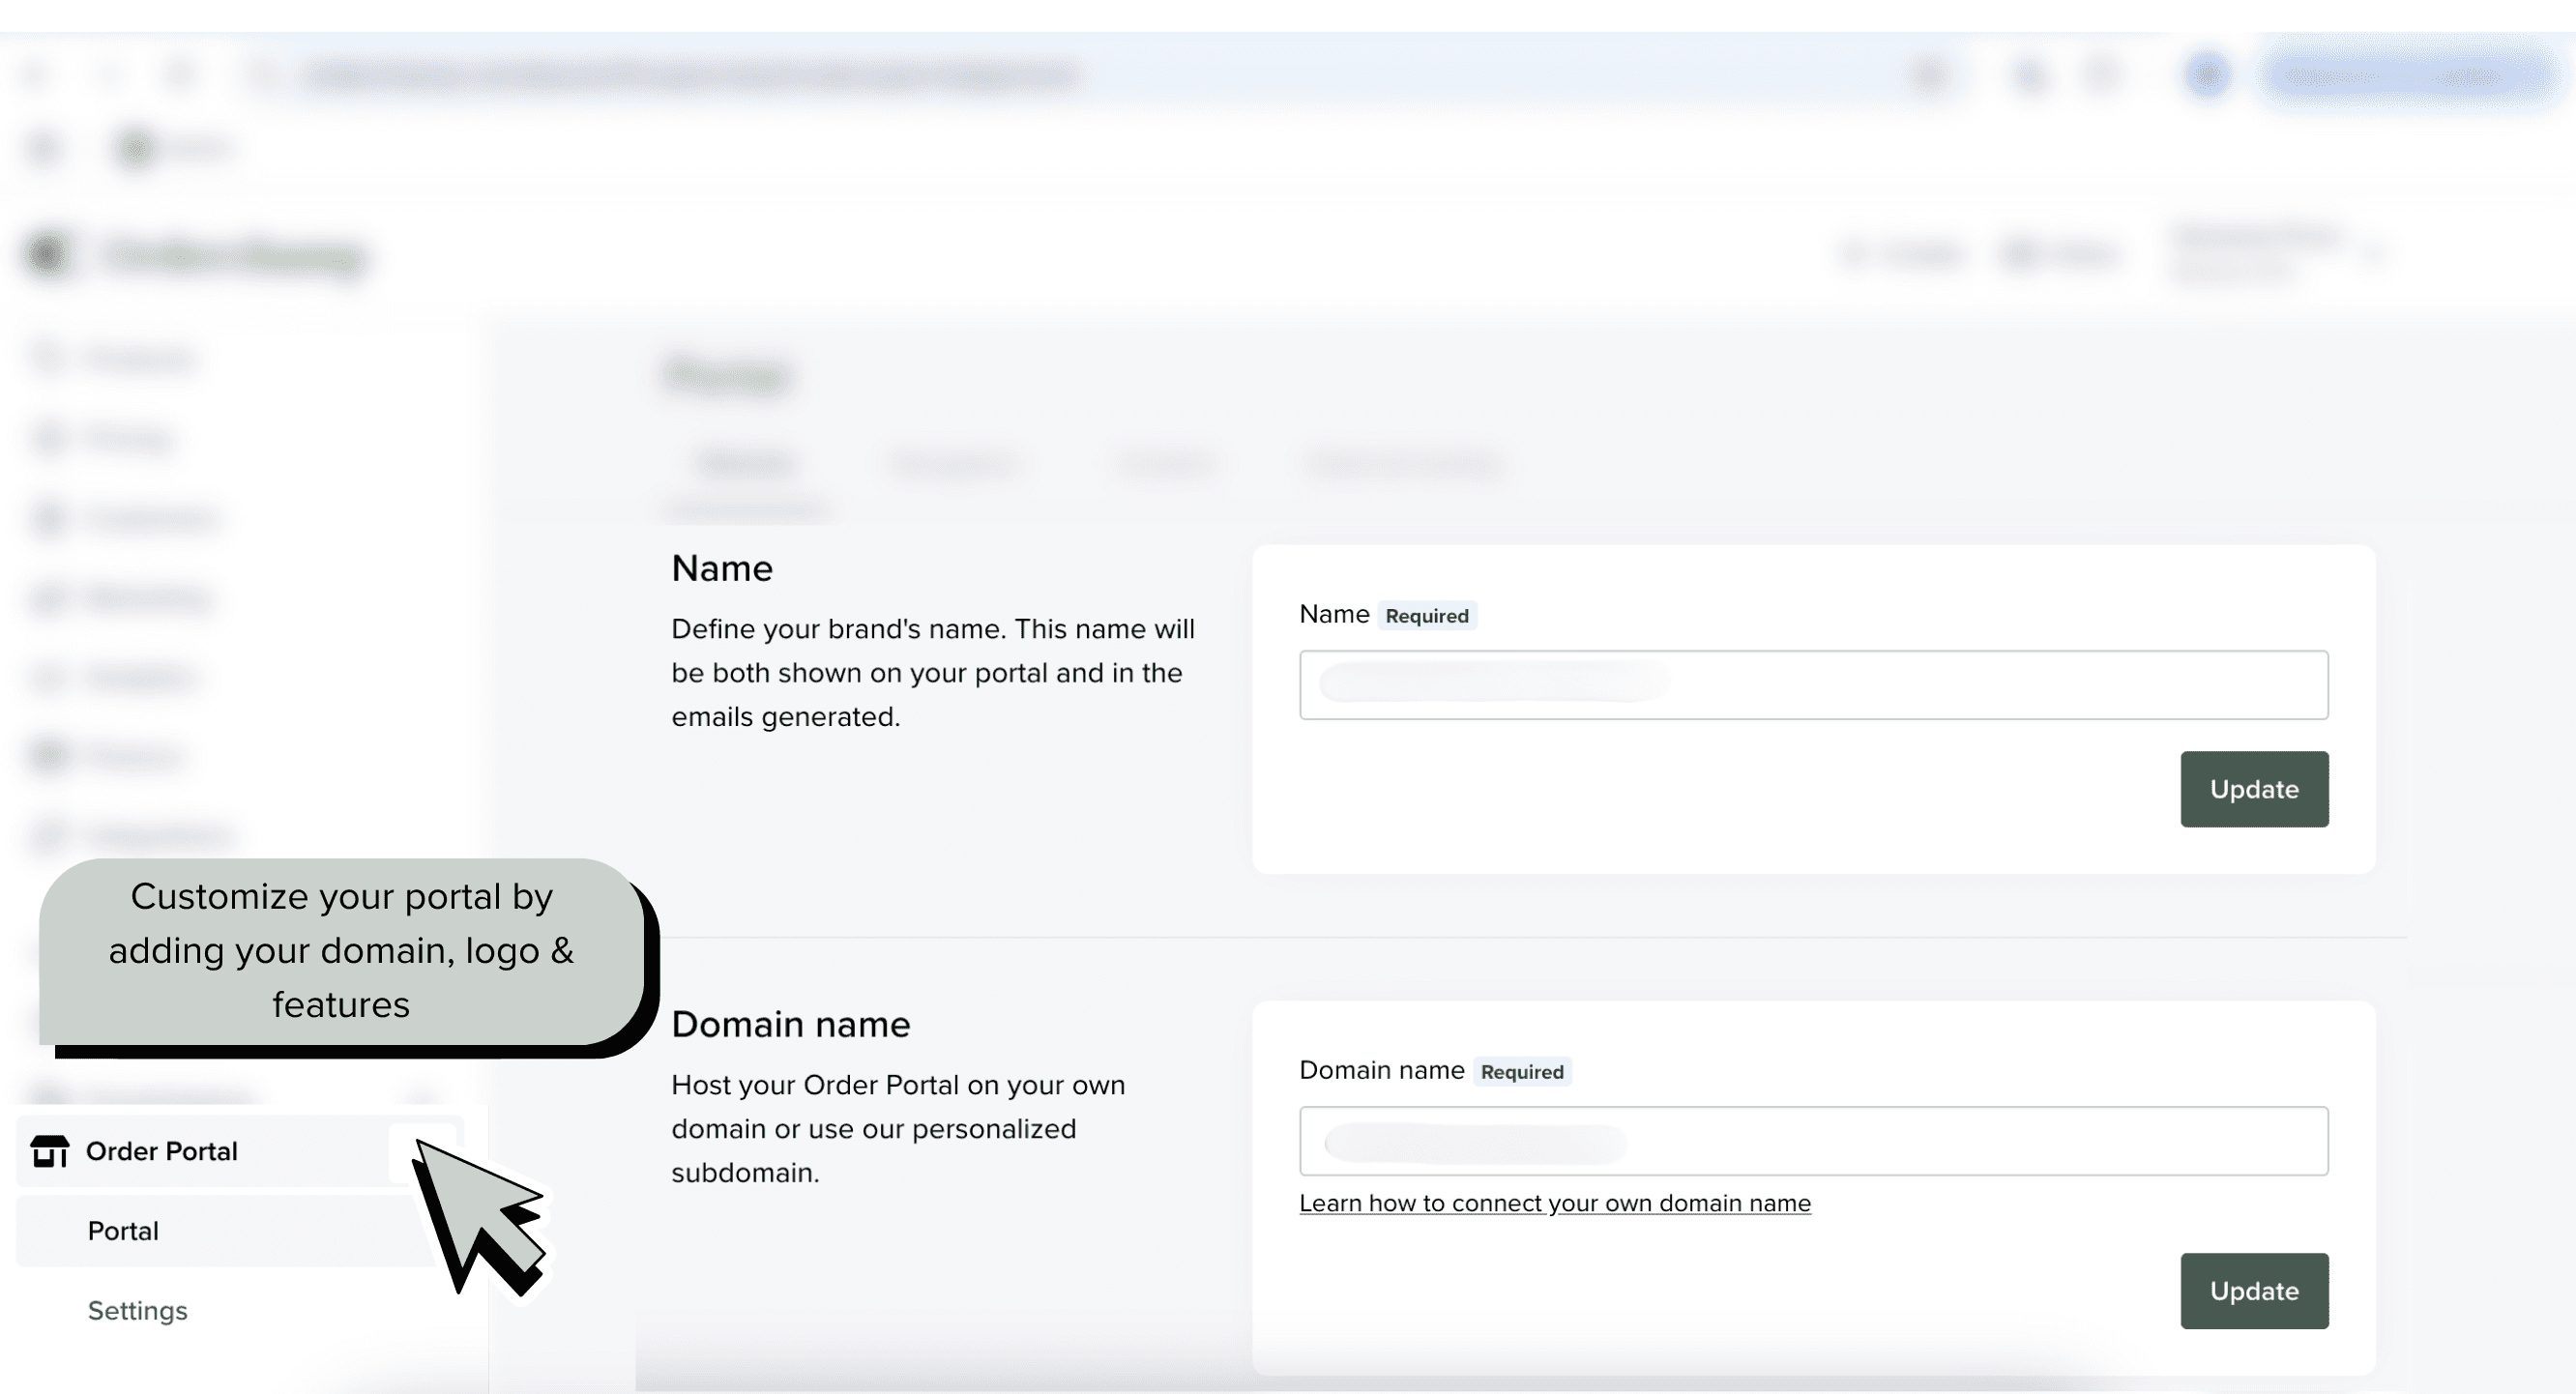Open the Order Portal sidebar section
The height and width of the screenshot is (1394, 2576).
tap(162, 1151)
